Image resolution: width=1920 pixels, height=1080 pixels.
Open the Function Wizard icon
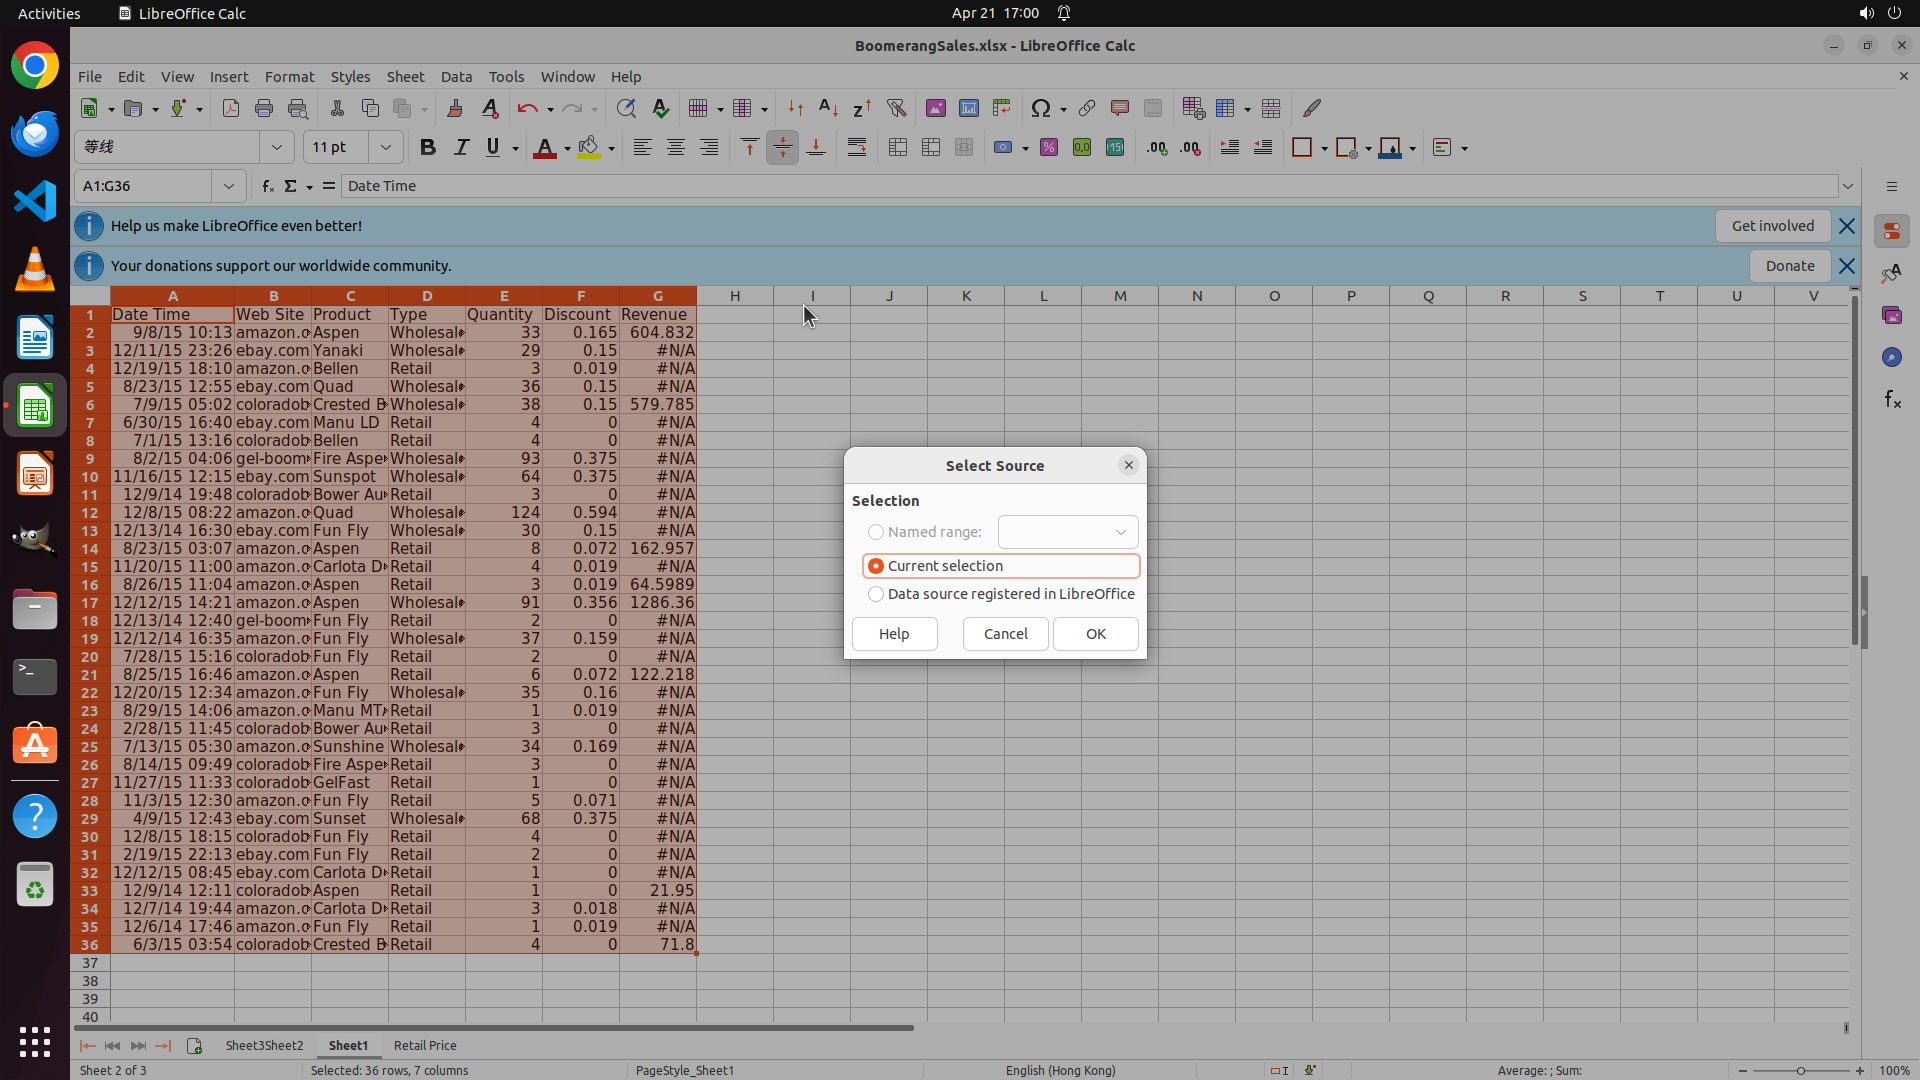point(267,186)
